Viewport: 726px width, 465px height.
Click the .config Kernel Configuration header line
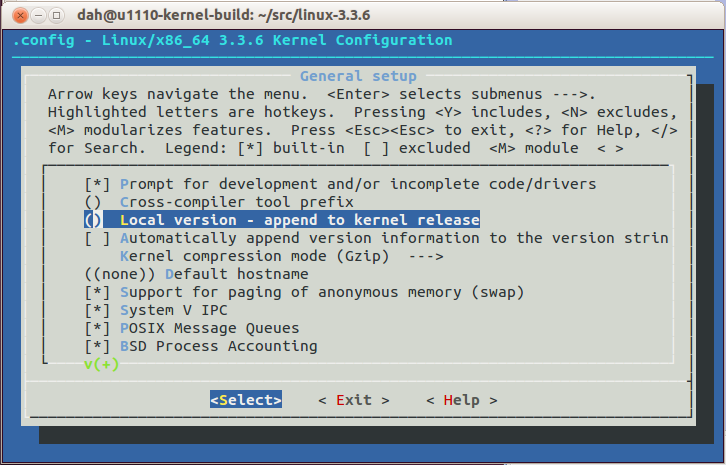tap(232, 41)
